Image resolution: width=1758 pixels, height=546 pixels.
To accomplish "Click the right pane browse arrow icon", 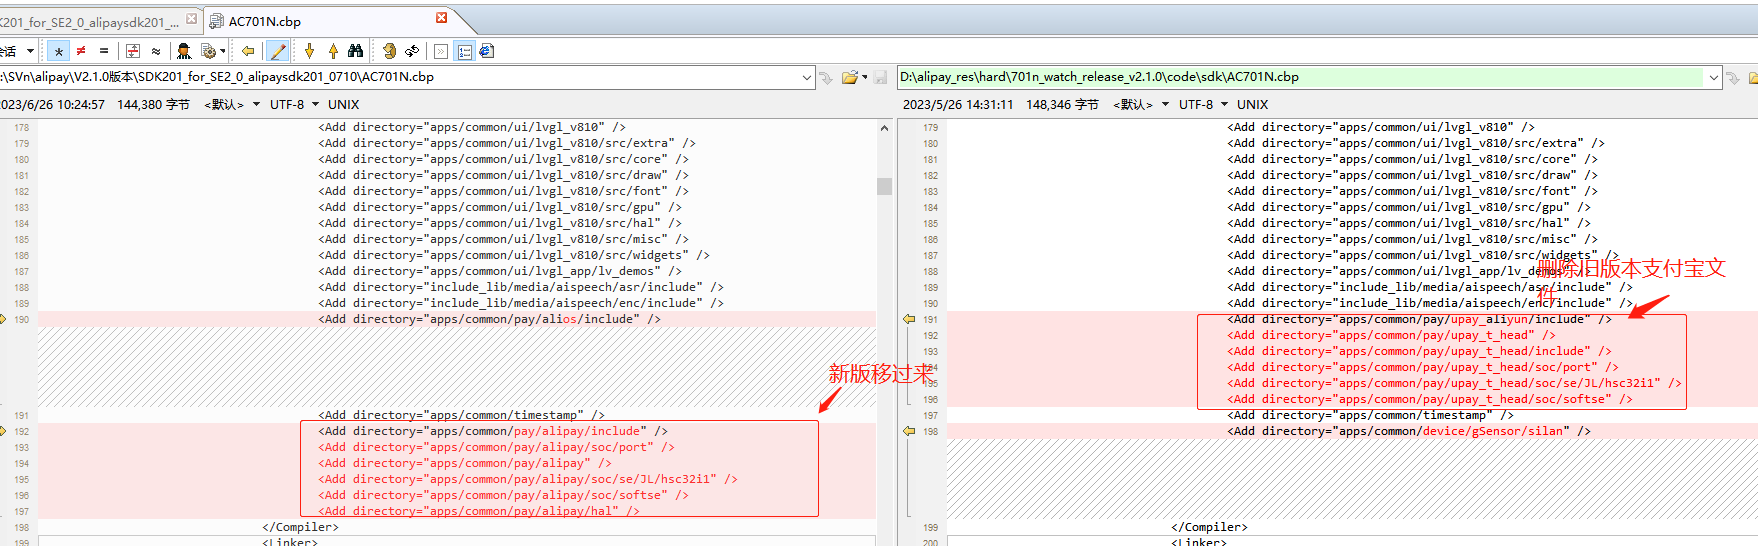I will (1733, 77).
